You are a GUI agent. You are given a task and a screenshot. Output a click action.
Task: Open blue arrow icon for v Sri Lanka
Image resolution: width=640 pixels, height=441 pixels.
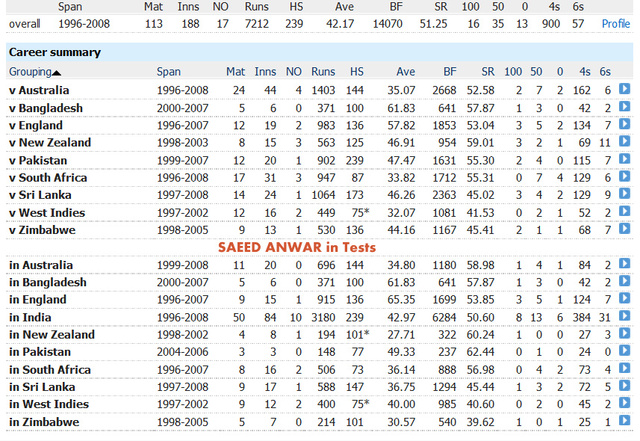[624, 195]
